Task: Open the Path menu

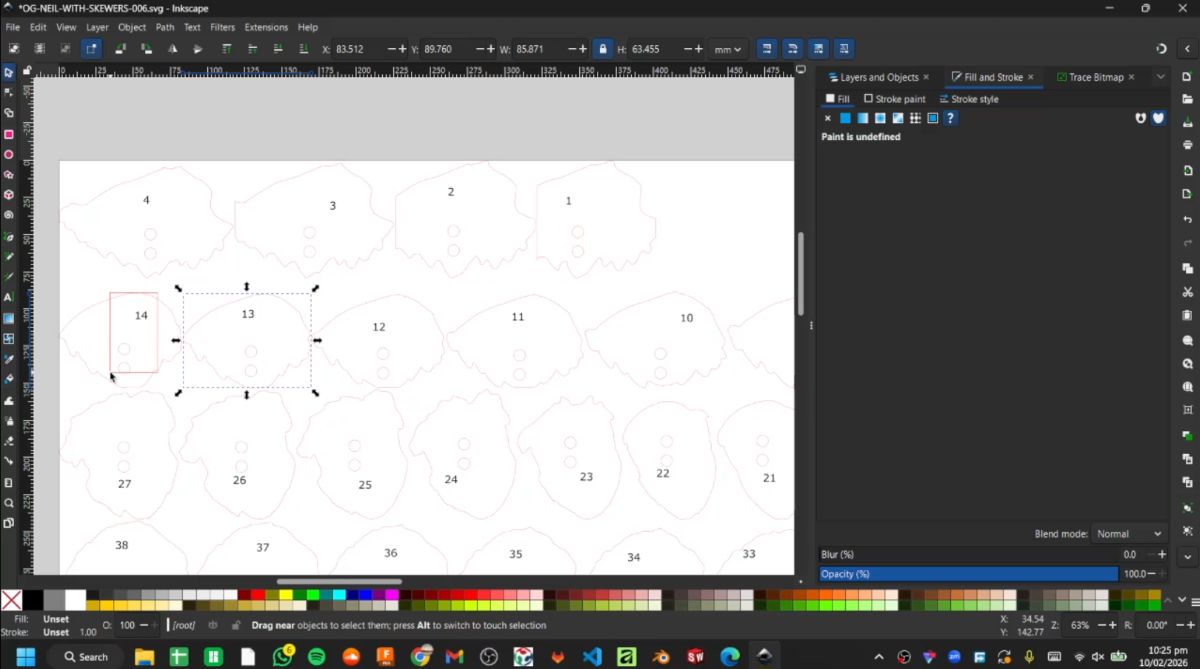Action: [165, 27]
